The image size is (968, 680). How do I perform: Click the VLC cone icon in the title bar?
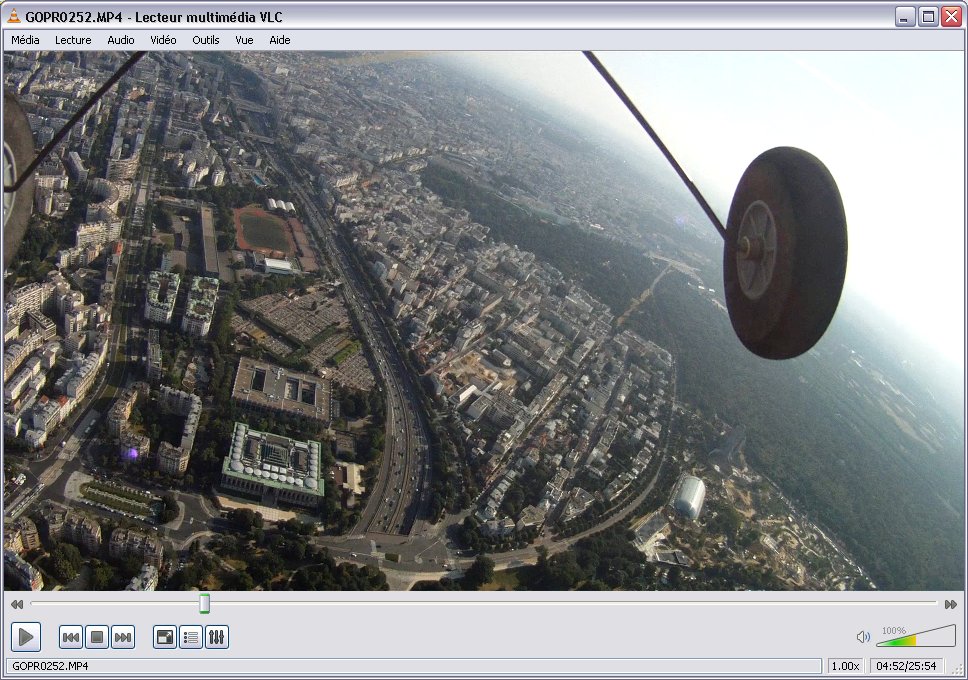[x=14, y=17]
